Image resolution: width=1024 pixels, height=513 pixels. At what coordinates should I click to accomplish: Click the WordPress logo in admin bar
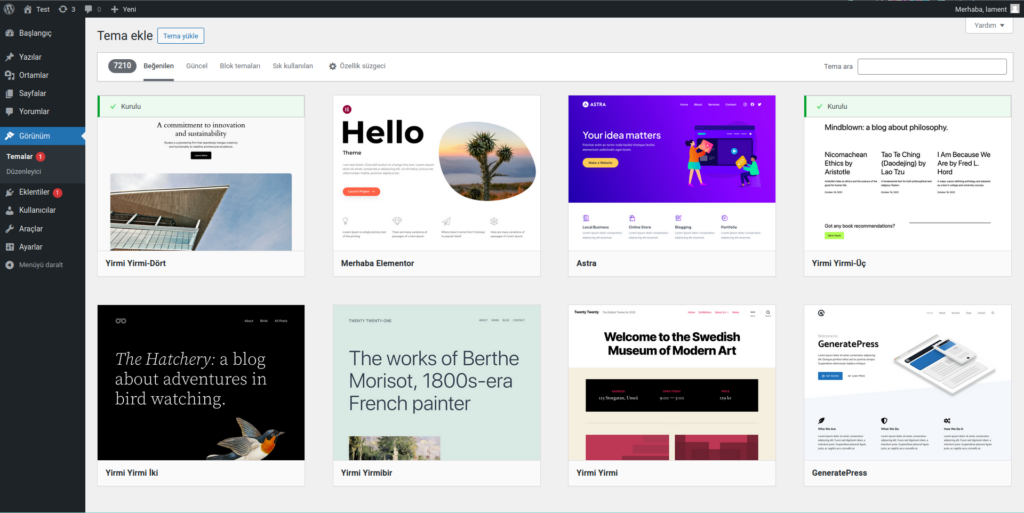click(9, 8)
